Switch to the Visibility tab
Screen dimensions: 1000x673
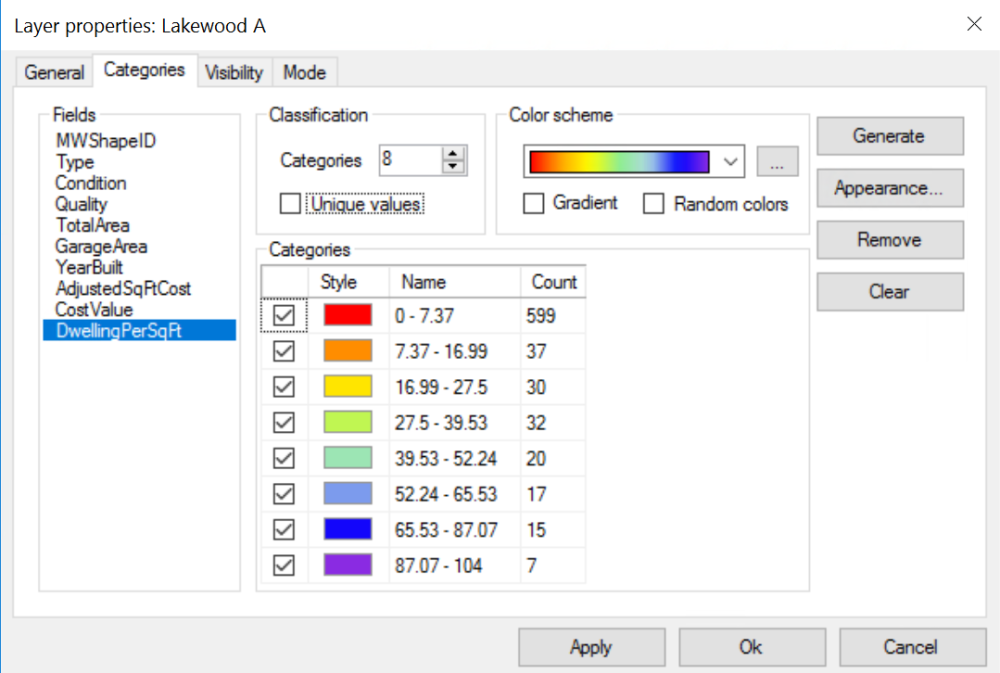coord(234,72)
